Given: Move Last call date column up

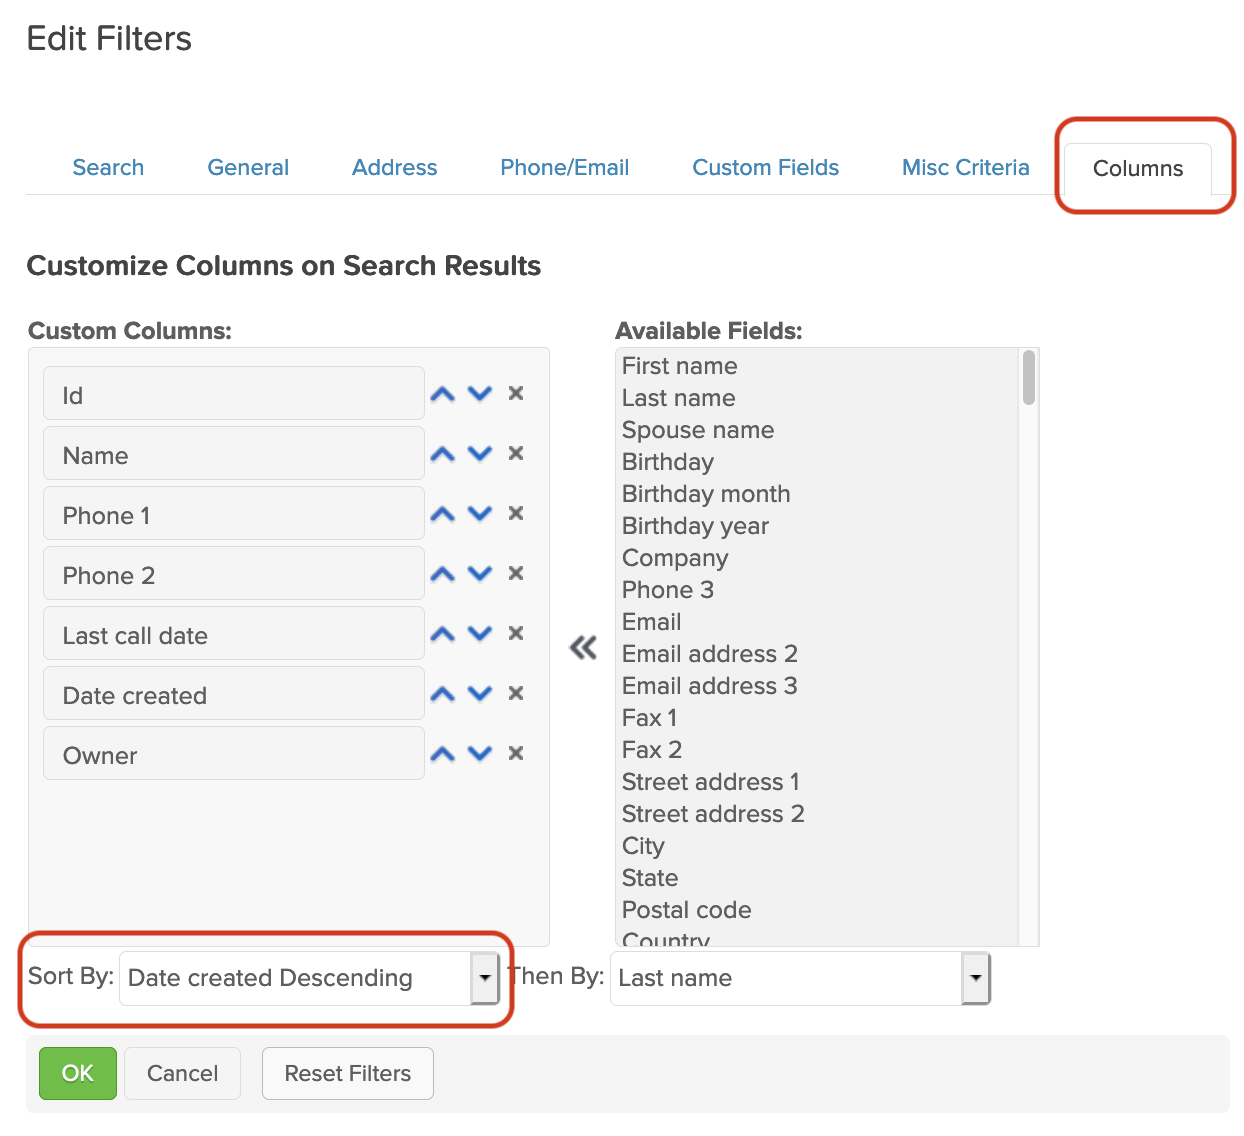Looking at the screenshot, I should (x=441, y=633).
